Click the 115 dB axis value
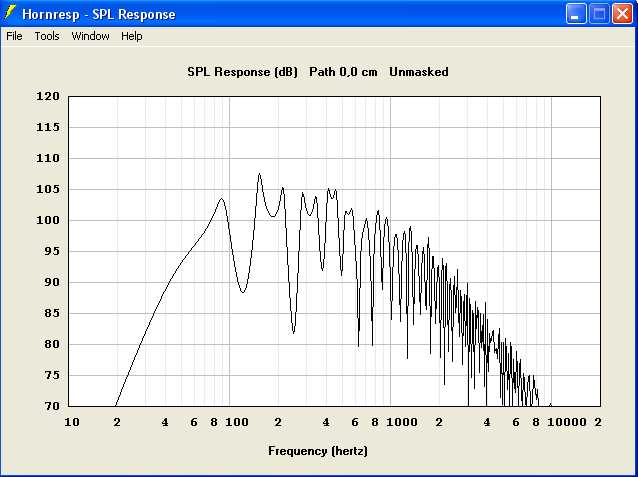This screenshot has width=638, height=477. (48, 127)
